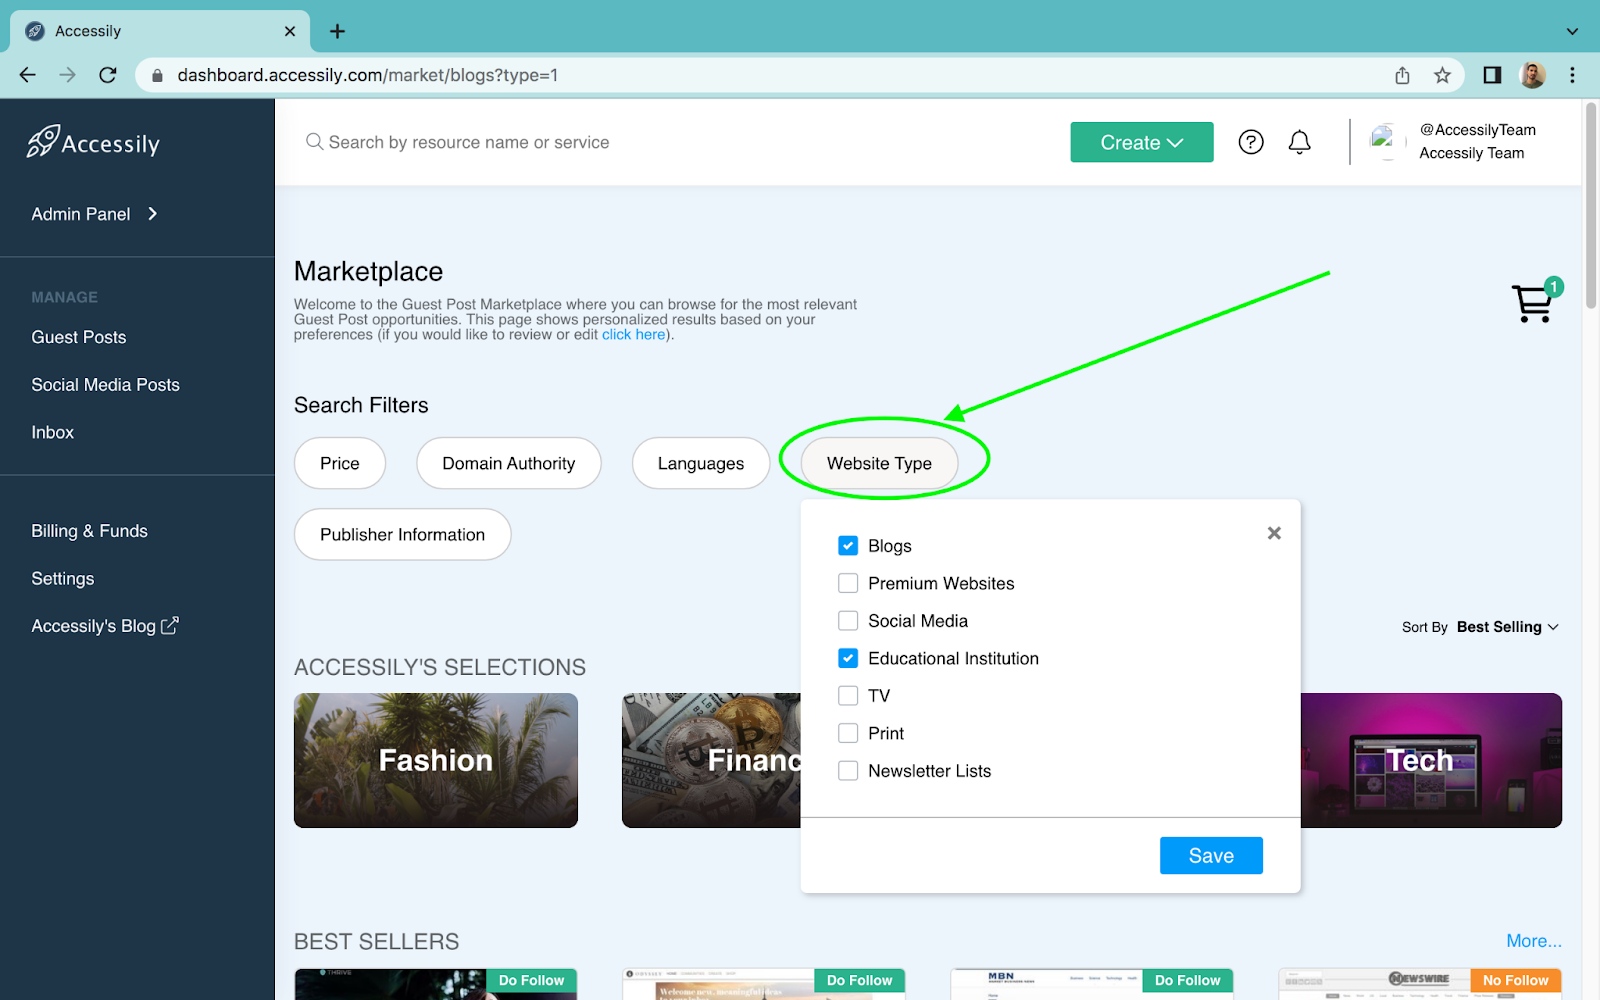This screenshot has width=1600, height=1000.
Task: Open the Chrome profile avatar
Action: [1532, 75]
